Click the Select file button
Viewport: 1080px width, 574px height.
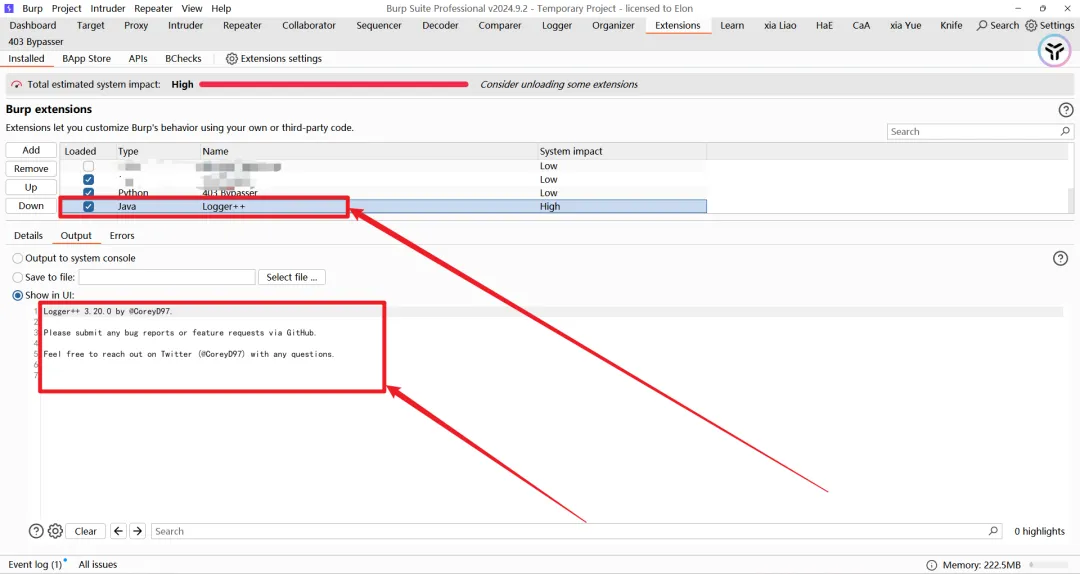point(291,277)
